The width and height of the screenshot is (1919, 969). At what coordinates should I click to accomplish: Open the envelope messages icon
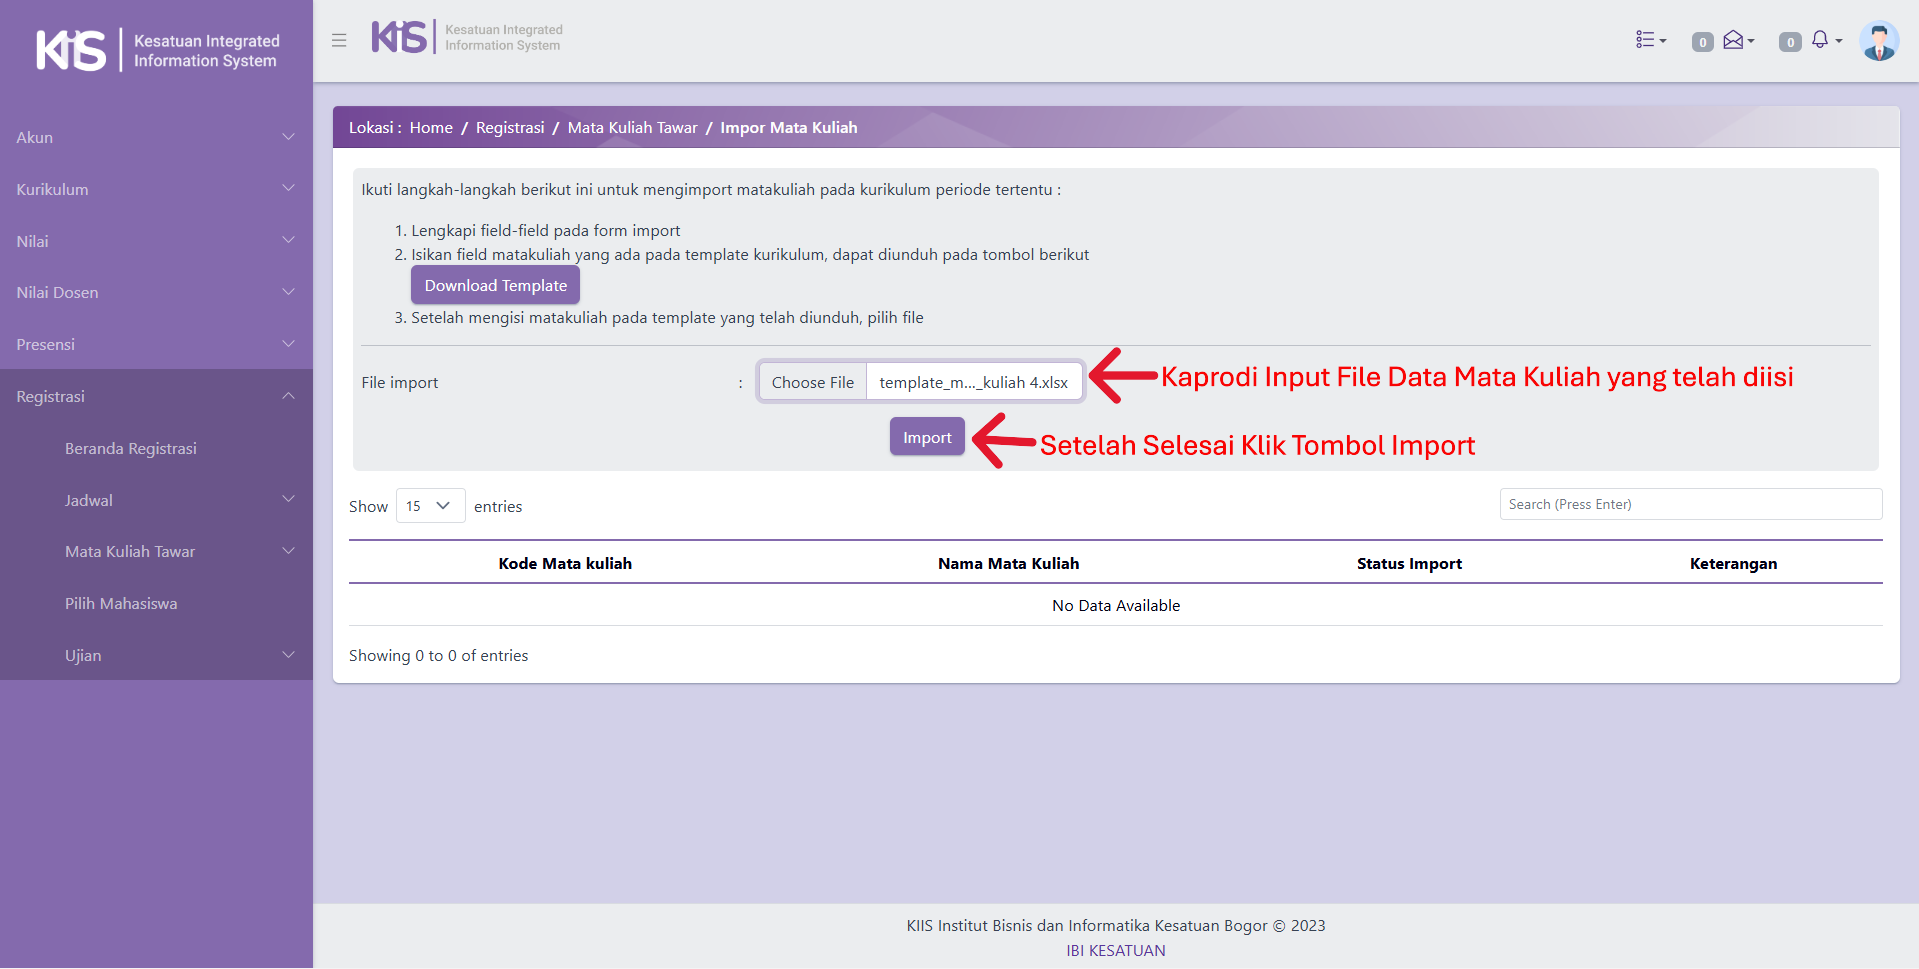pos(1735,40)
